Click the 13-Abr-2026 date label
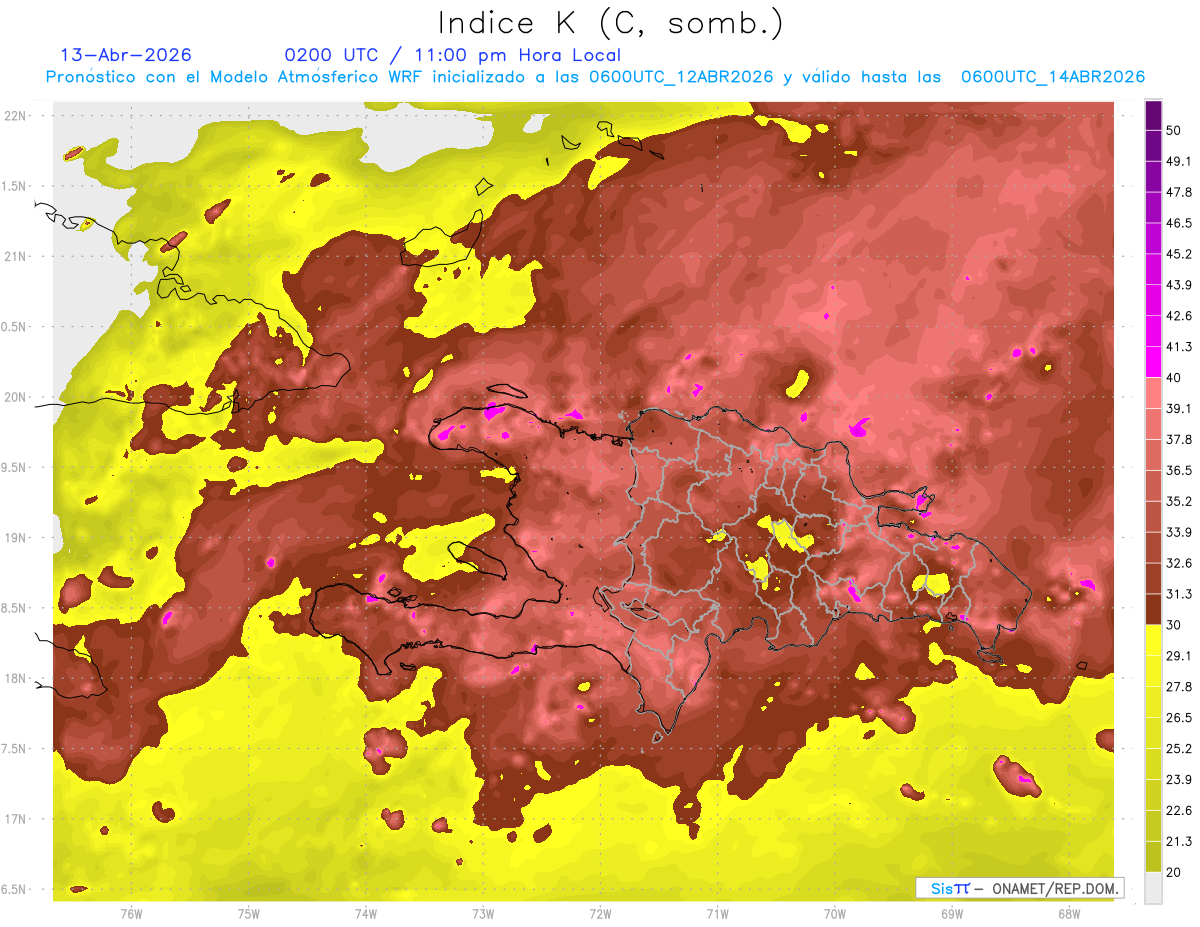Image resolution: width=1200 pixels, height=927 pixels. coord(126,55)
